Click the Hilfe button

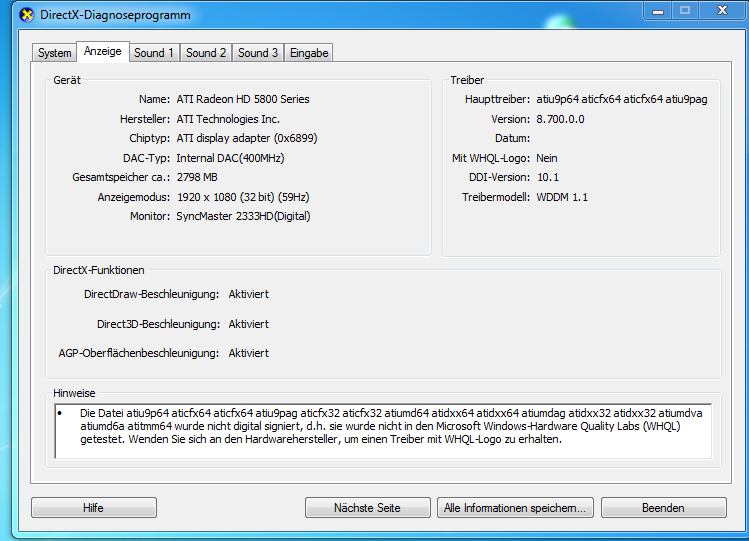(94, 508)
